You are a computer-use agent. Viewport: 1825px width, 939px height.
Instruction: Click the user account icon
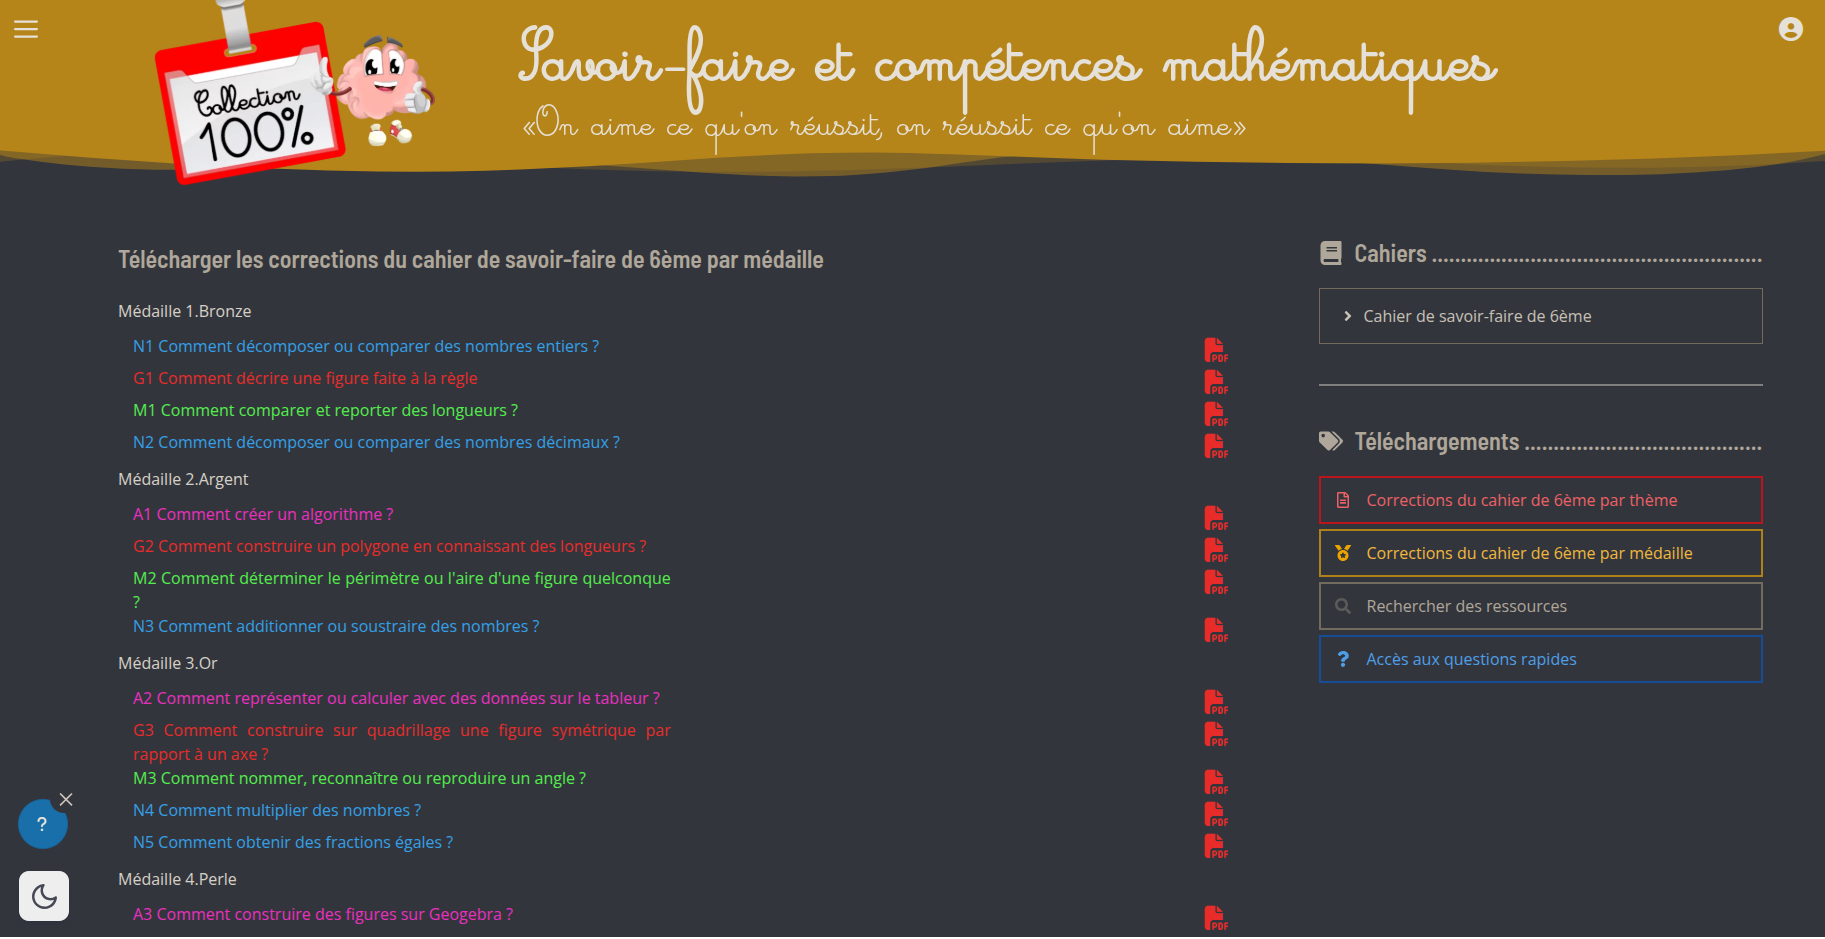tap(1790, 30)
